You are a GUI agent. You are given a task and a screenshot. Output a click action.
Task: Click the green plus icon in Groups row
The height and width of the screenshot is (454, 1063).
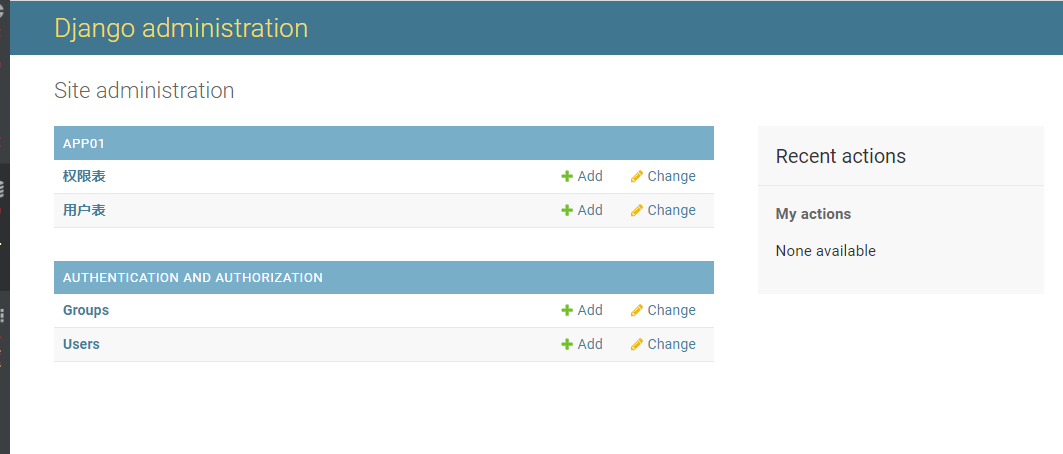coord(567,310)
